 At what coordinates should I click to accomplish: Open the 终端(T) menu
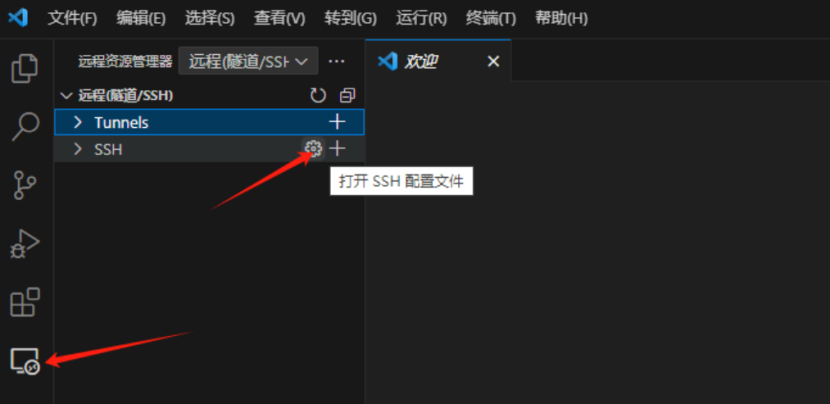click(491, 19)
